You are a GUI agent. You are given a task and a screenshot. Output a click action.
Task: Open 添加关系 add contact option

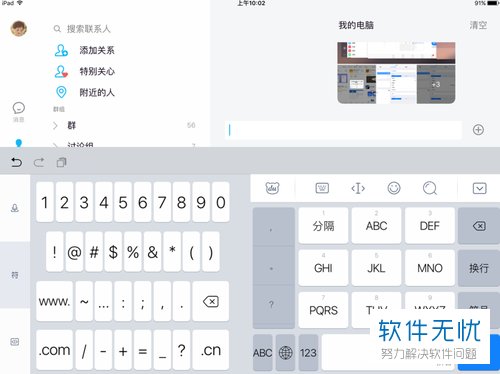tap(85, 50)
